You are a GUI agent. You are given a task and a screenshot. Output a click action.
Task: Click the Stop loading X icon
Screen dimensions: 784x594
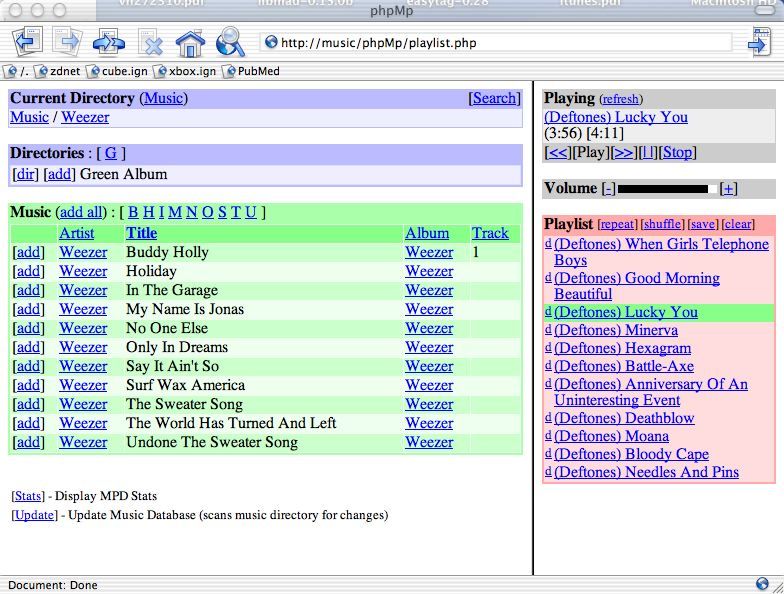pyautogui.click(x=151, y=42)
